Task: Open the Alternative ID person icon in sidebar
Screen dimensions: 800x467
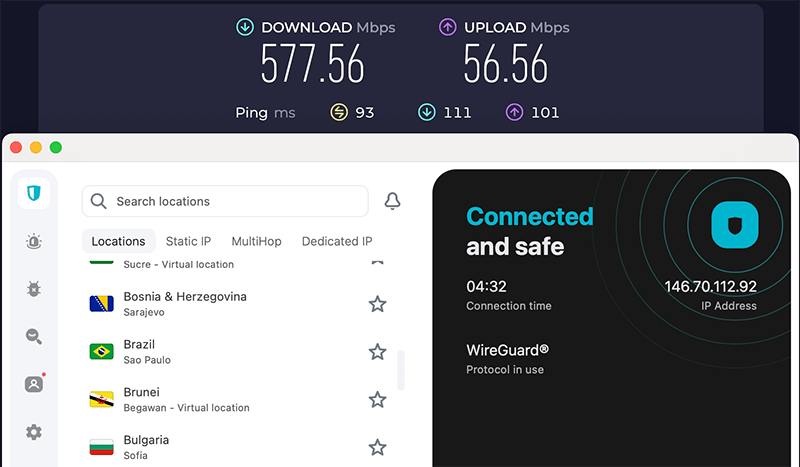Action: (34, 384)
